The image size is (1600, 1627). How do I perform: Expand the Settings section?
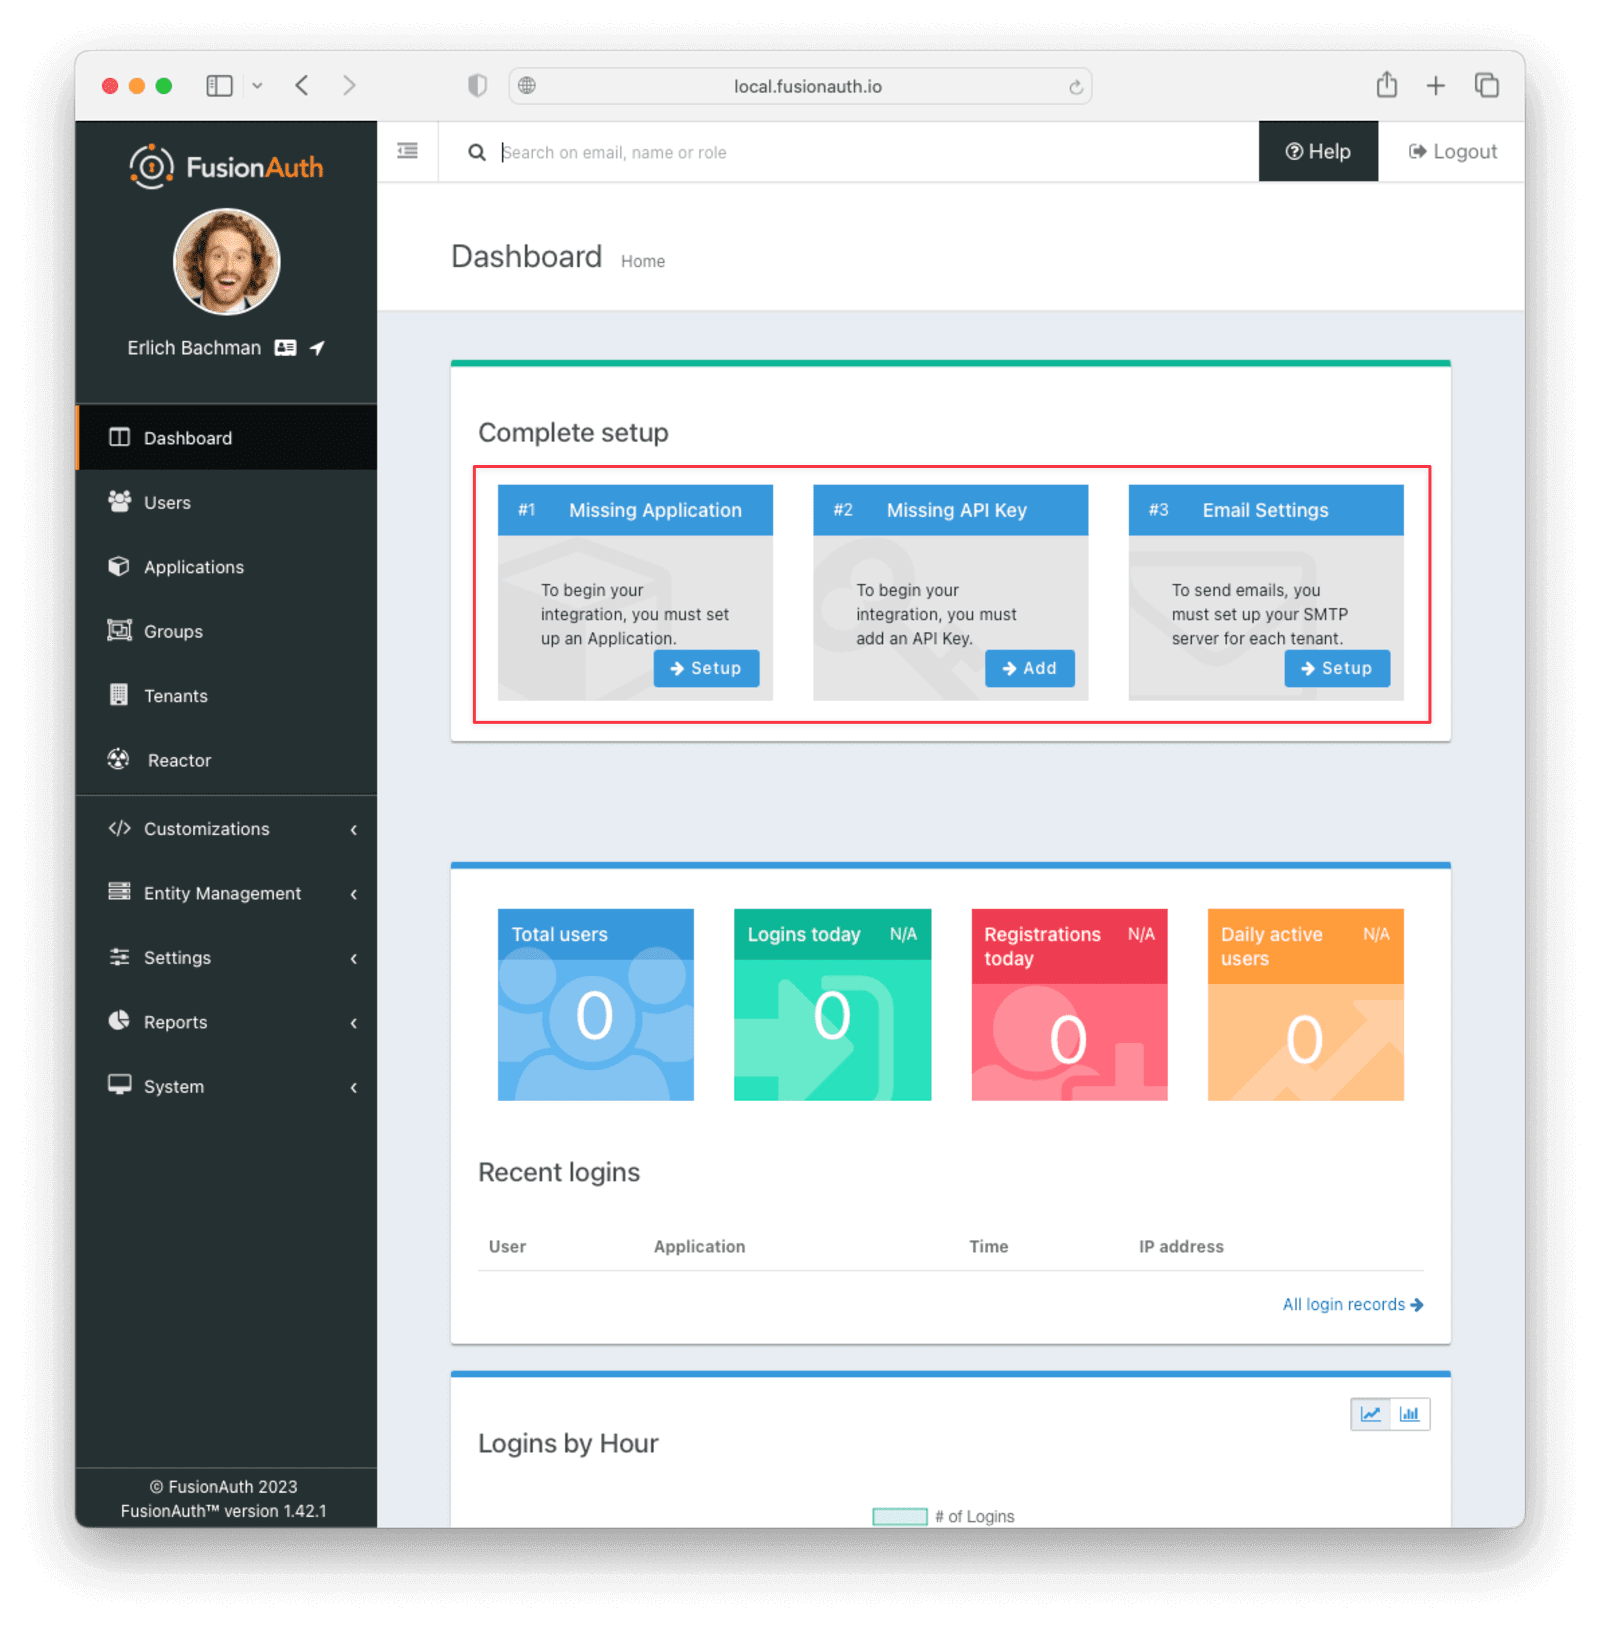click(x=177, y=957)
